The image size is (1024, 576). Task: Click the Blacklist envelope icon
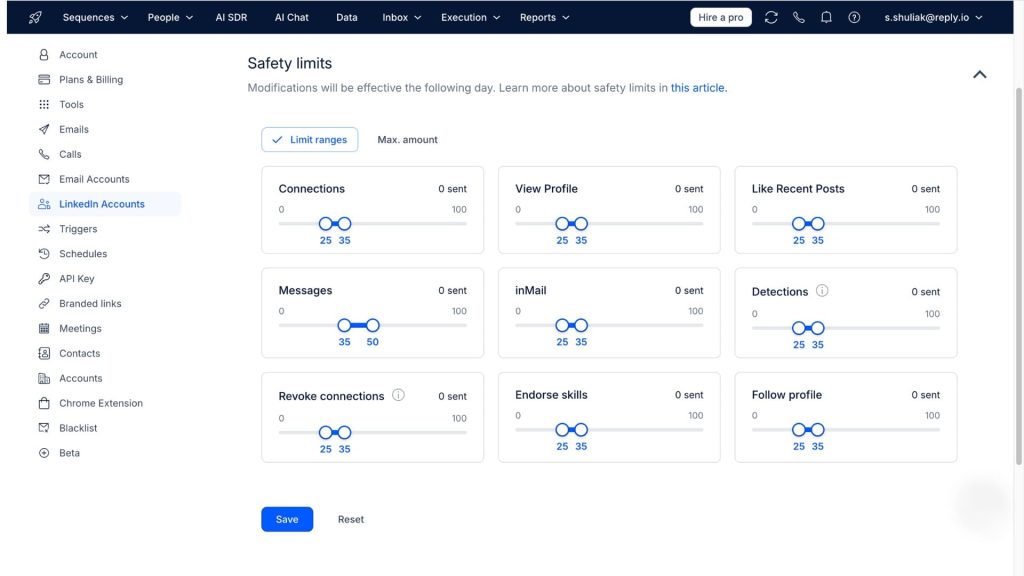click(x=44, y=428)
